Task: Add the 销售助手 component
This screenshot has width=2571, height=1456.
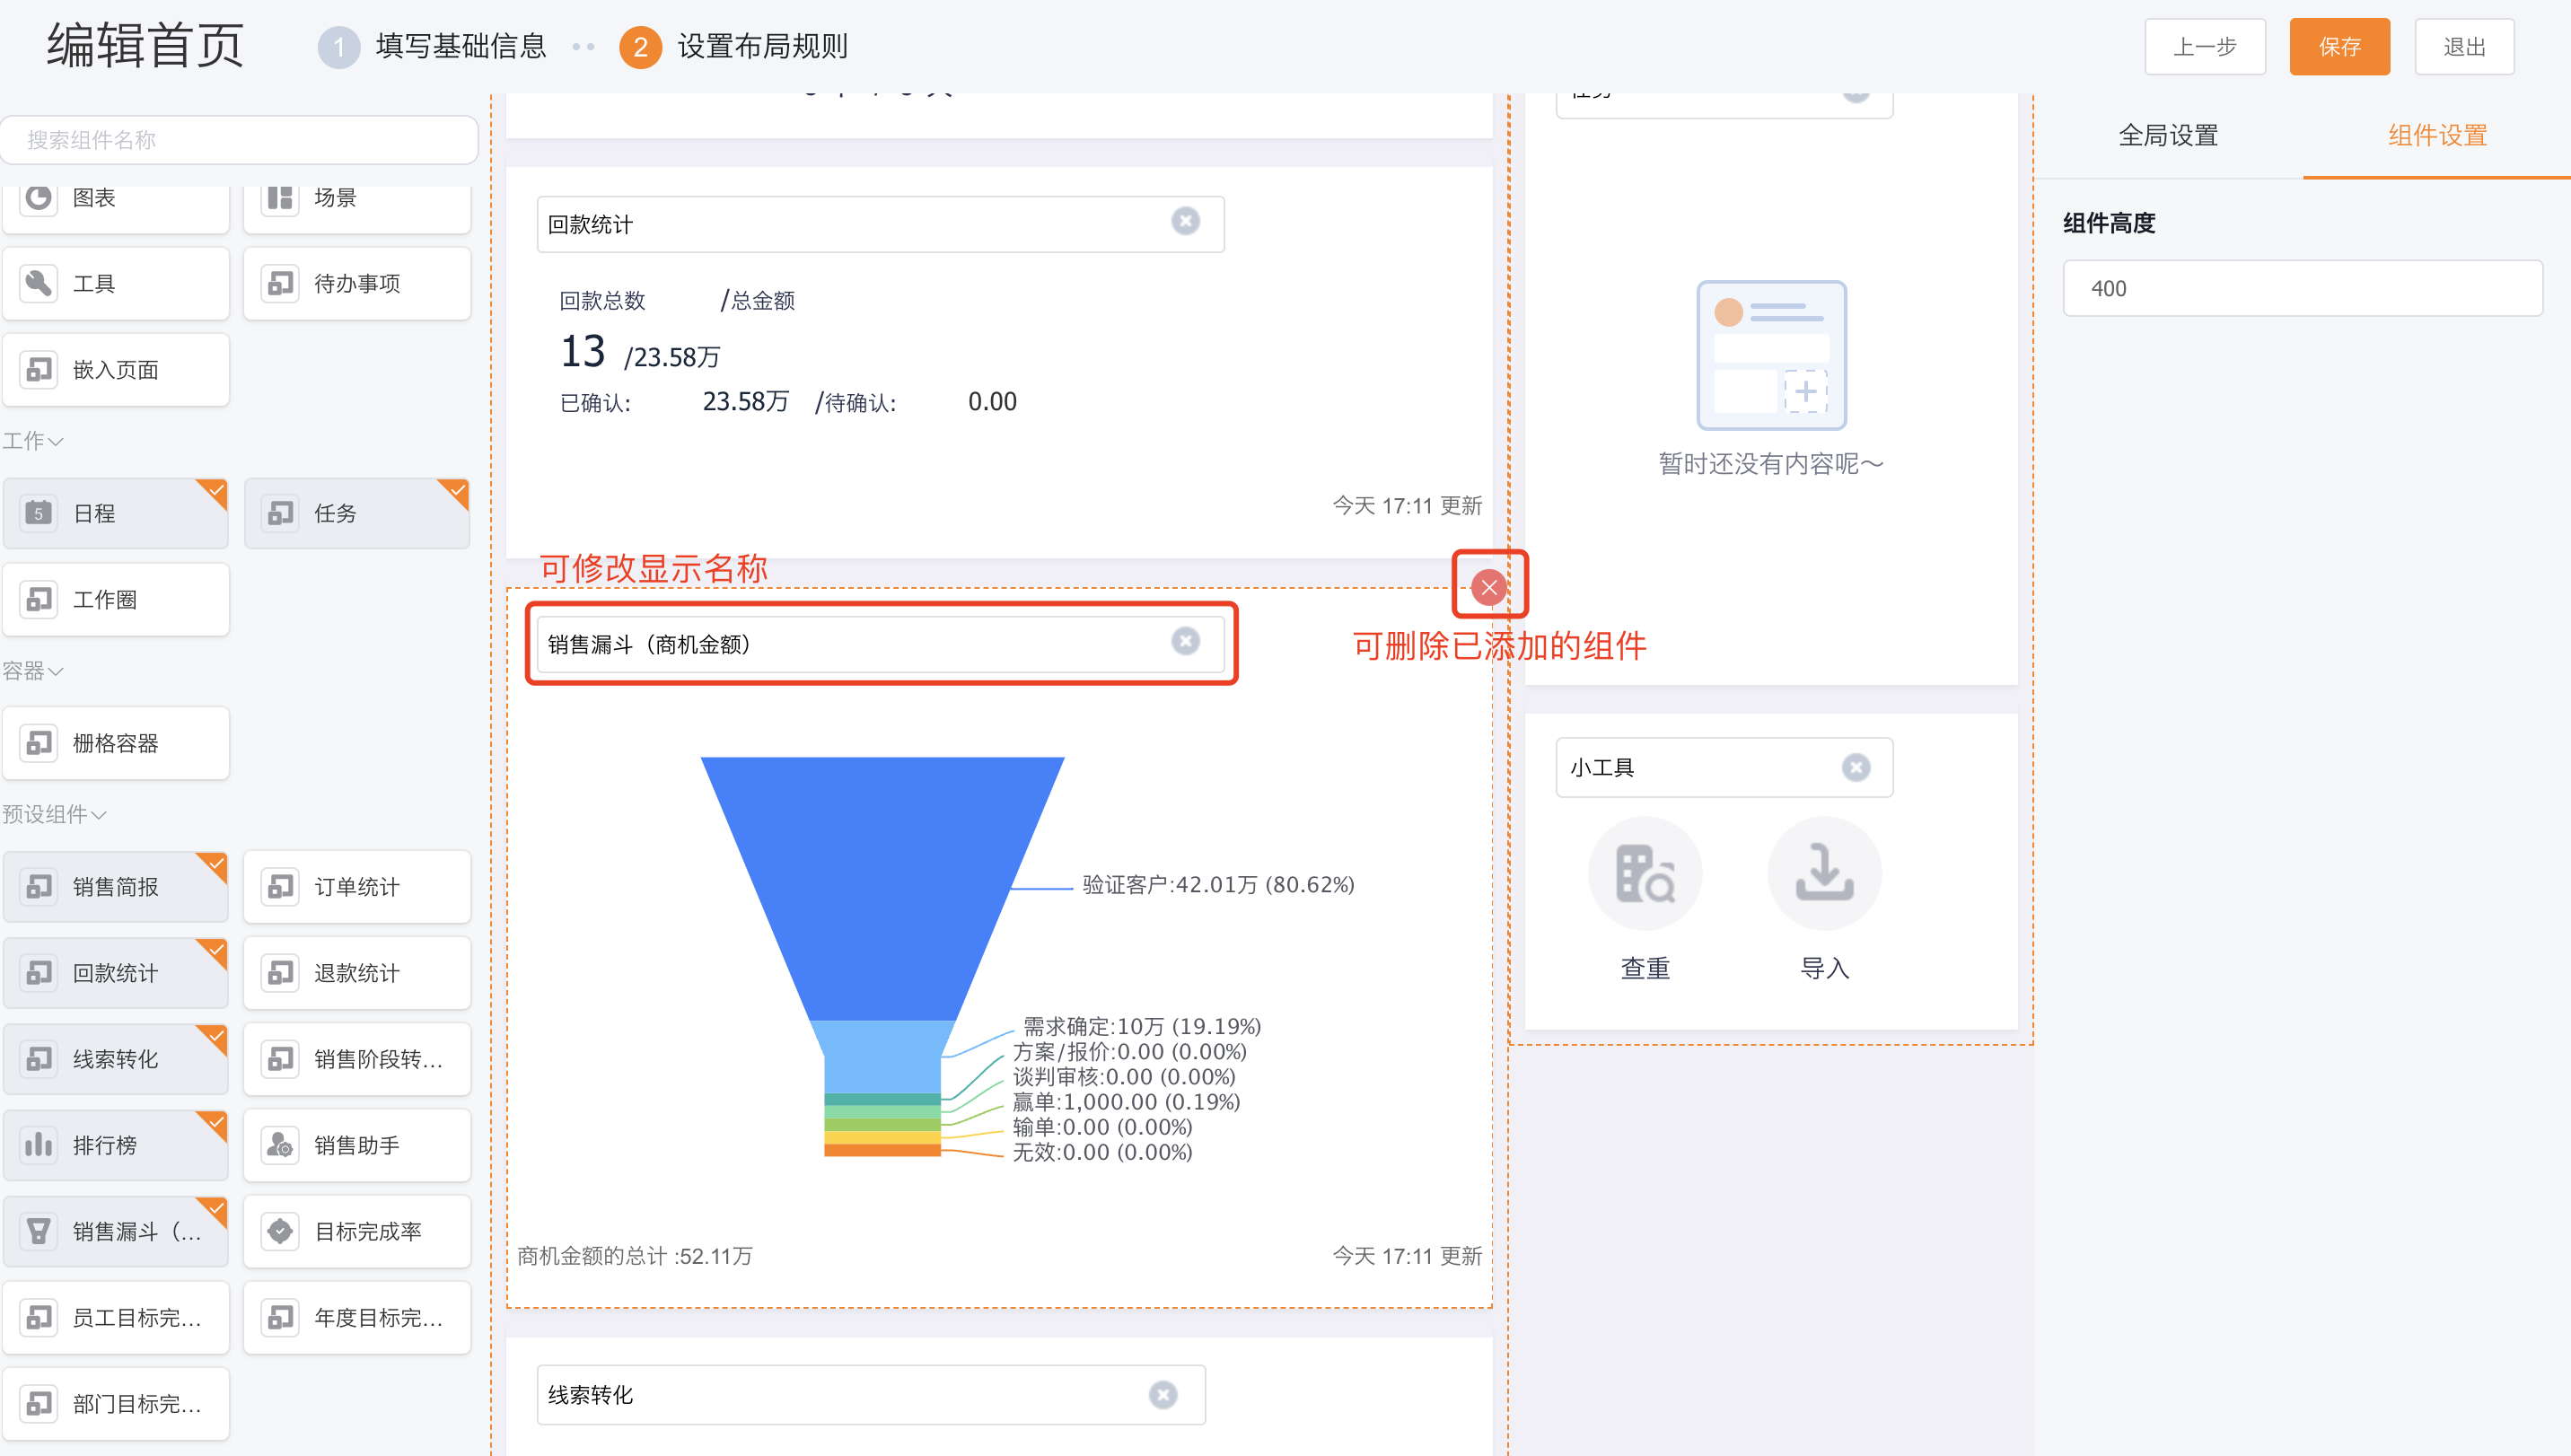Action: pyautogui.click(x=357, y=1145)
